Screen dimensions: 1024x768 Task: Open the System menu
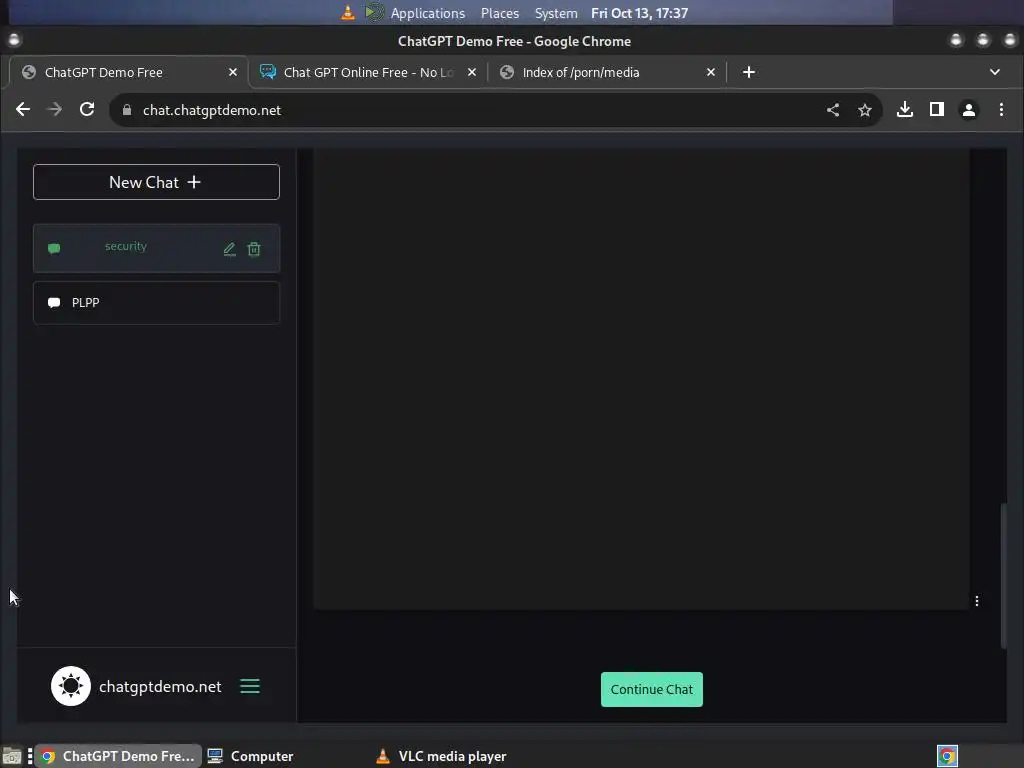point(556,13)
